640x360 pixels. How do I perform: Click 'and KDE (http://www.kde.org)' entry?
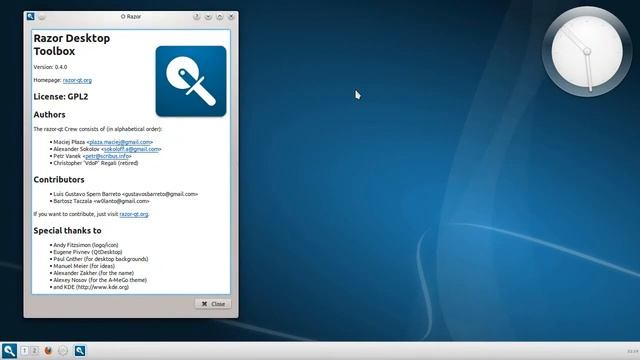(91, 287)
